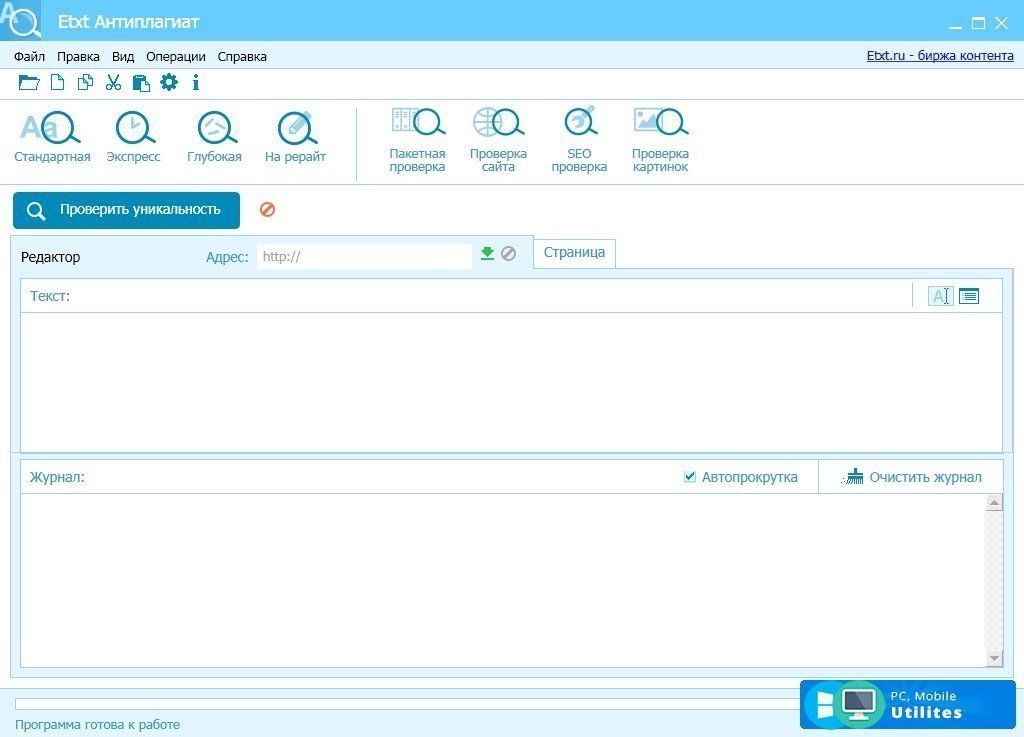Click the info icon in the toolbar
The width and height of the screenshot is (1024, 737).
tap(196, 82)
